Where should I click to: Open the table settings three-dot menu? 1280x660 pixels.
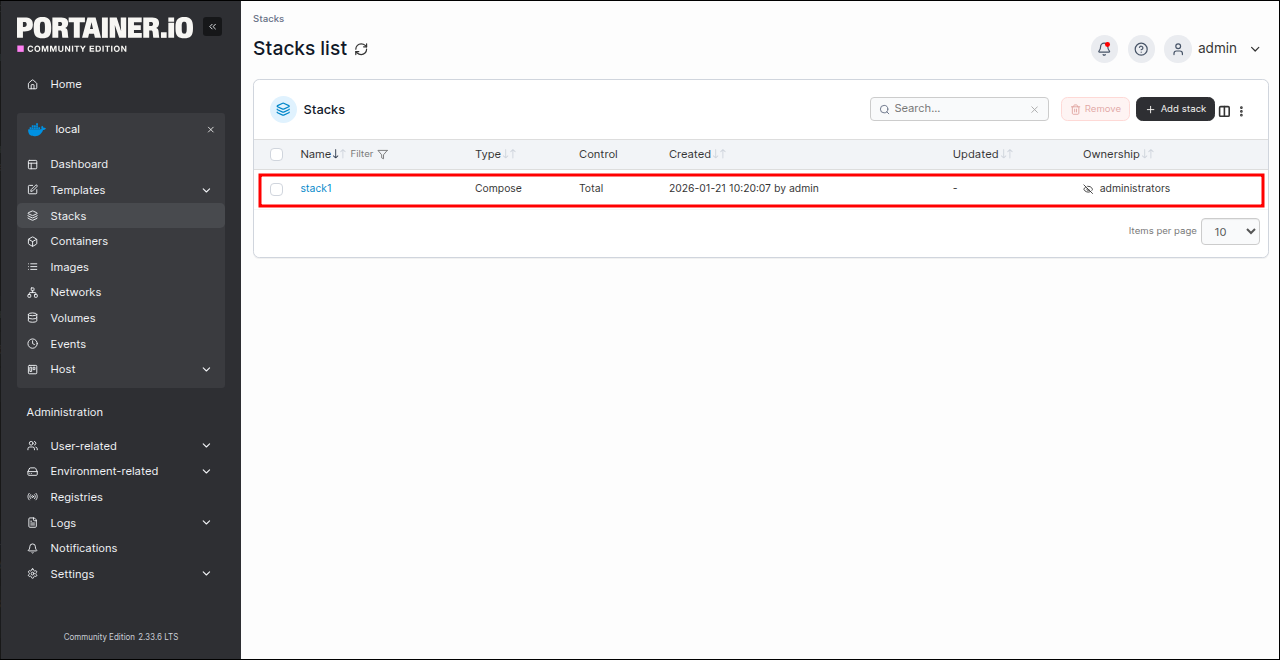1242,111
